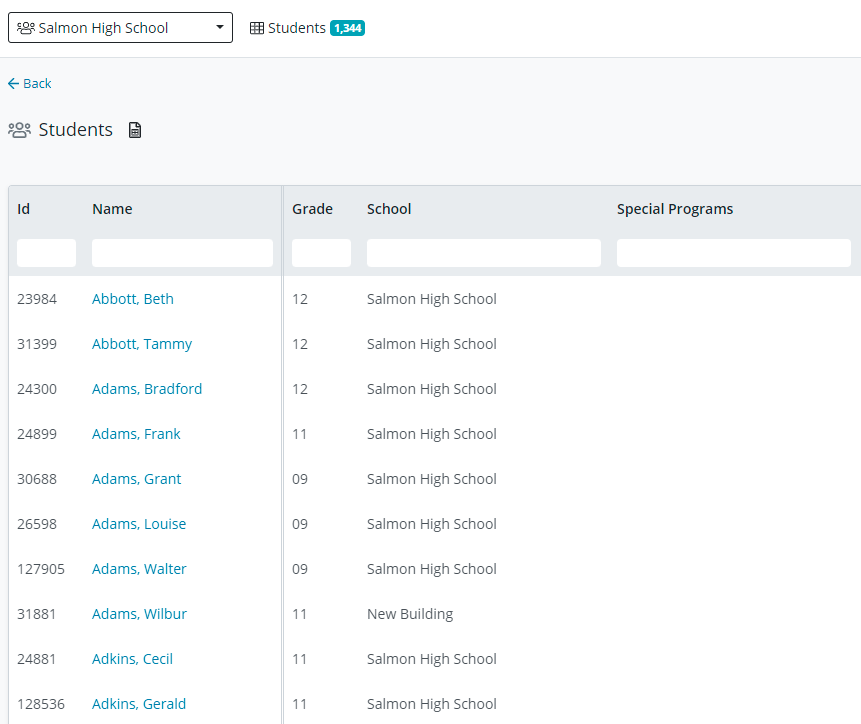The width and height of the screenshot is (861, 724).
Task: Open student Abbott, Beth
Action: point(133,299)
